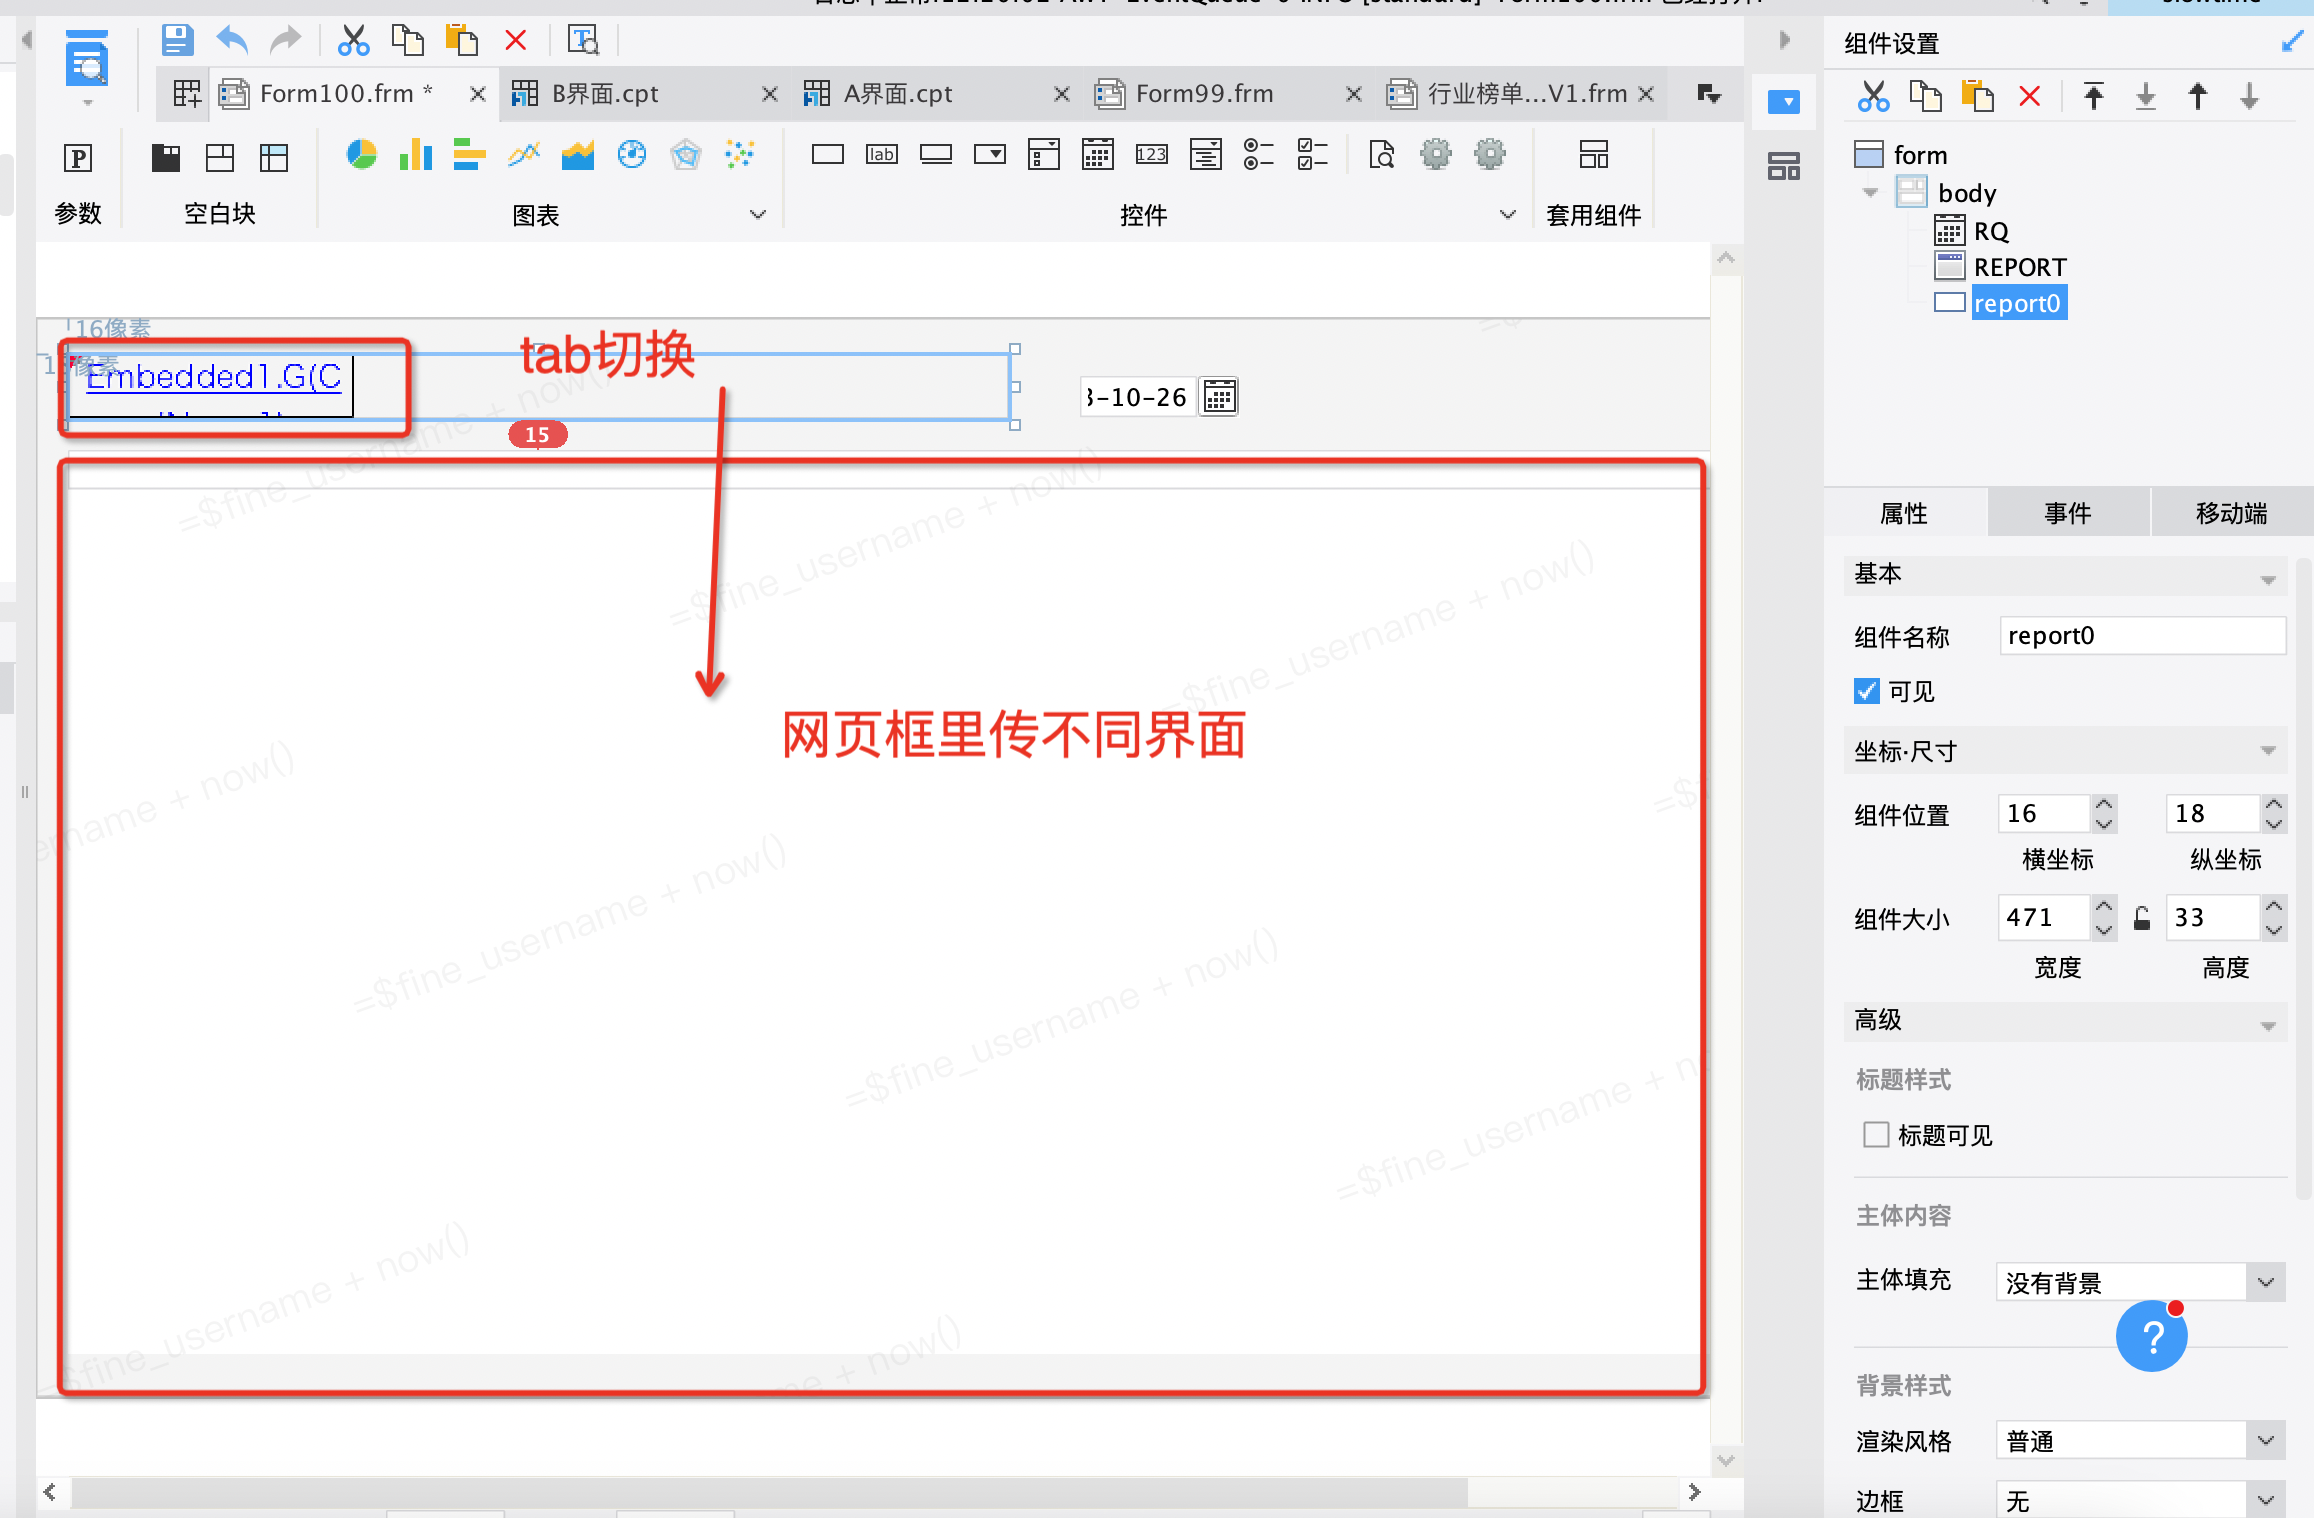This screenshot has width=2314, height=1518.
Task: Open the tab overflow list arrow
Action: click(1709, 94)
